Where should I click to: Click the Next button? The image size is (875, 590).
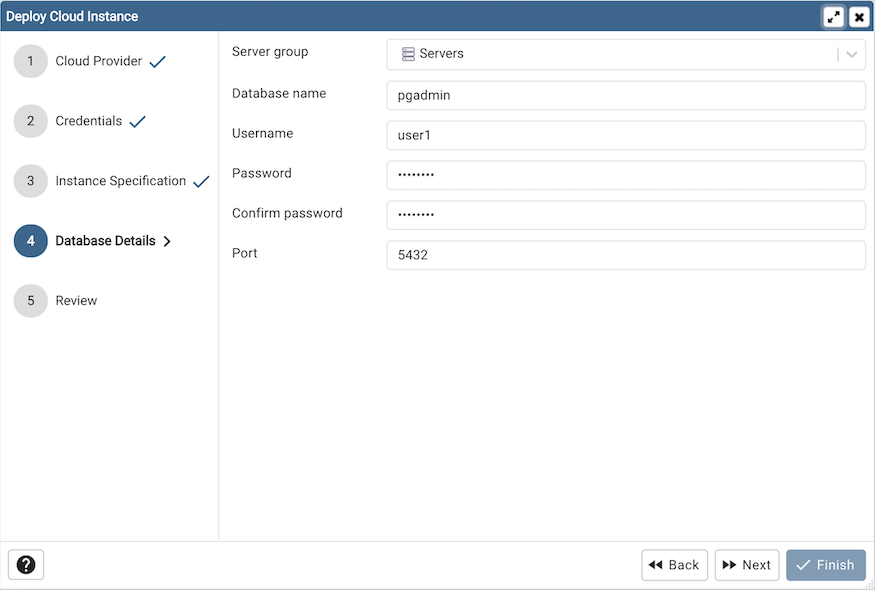(746, 565)
